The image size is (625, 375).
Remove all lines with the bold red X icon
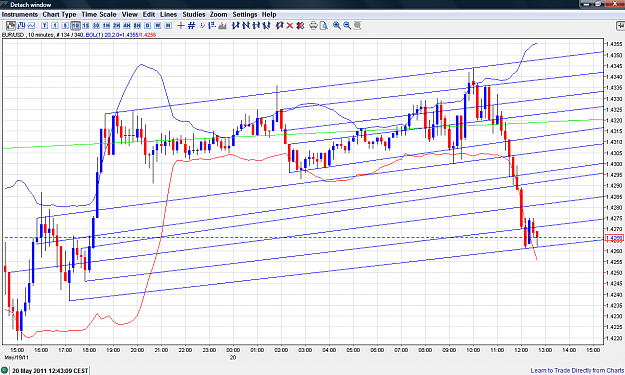tap(300, 26)
